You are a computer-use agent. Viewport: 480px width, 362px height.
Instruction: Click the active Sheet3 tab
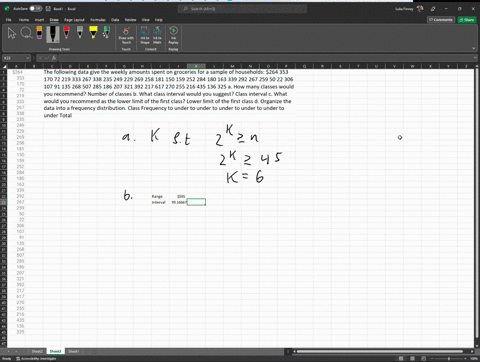click(x=55, y=351)
